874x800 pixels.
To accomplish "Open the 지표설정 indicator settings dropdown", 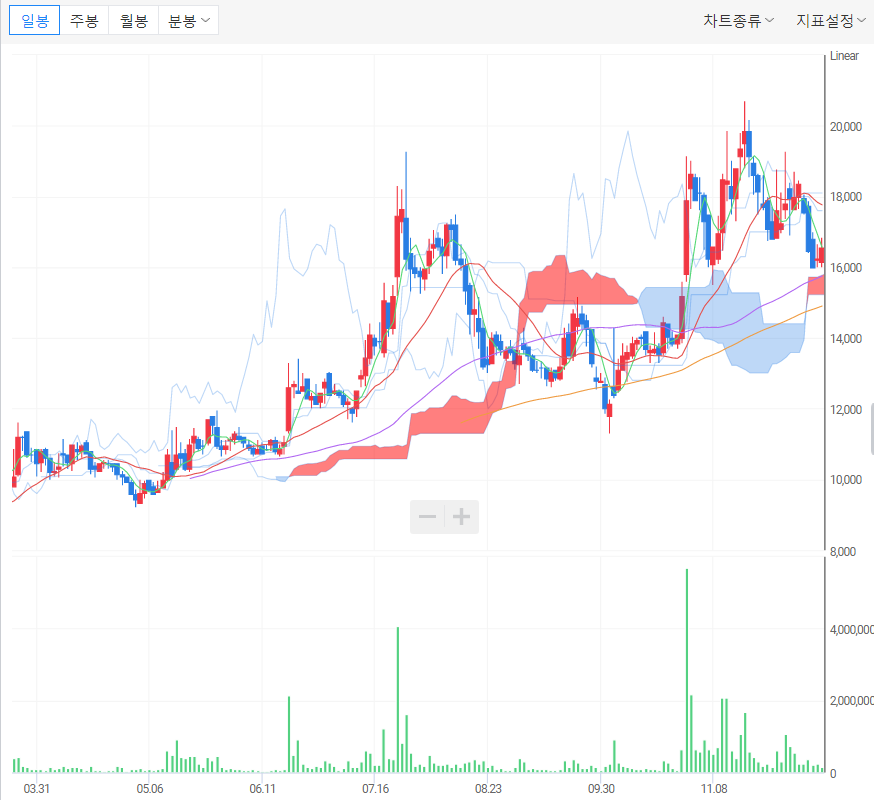I will (831, 21).
